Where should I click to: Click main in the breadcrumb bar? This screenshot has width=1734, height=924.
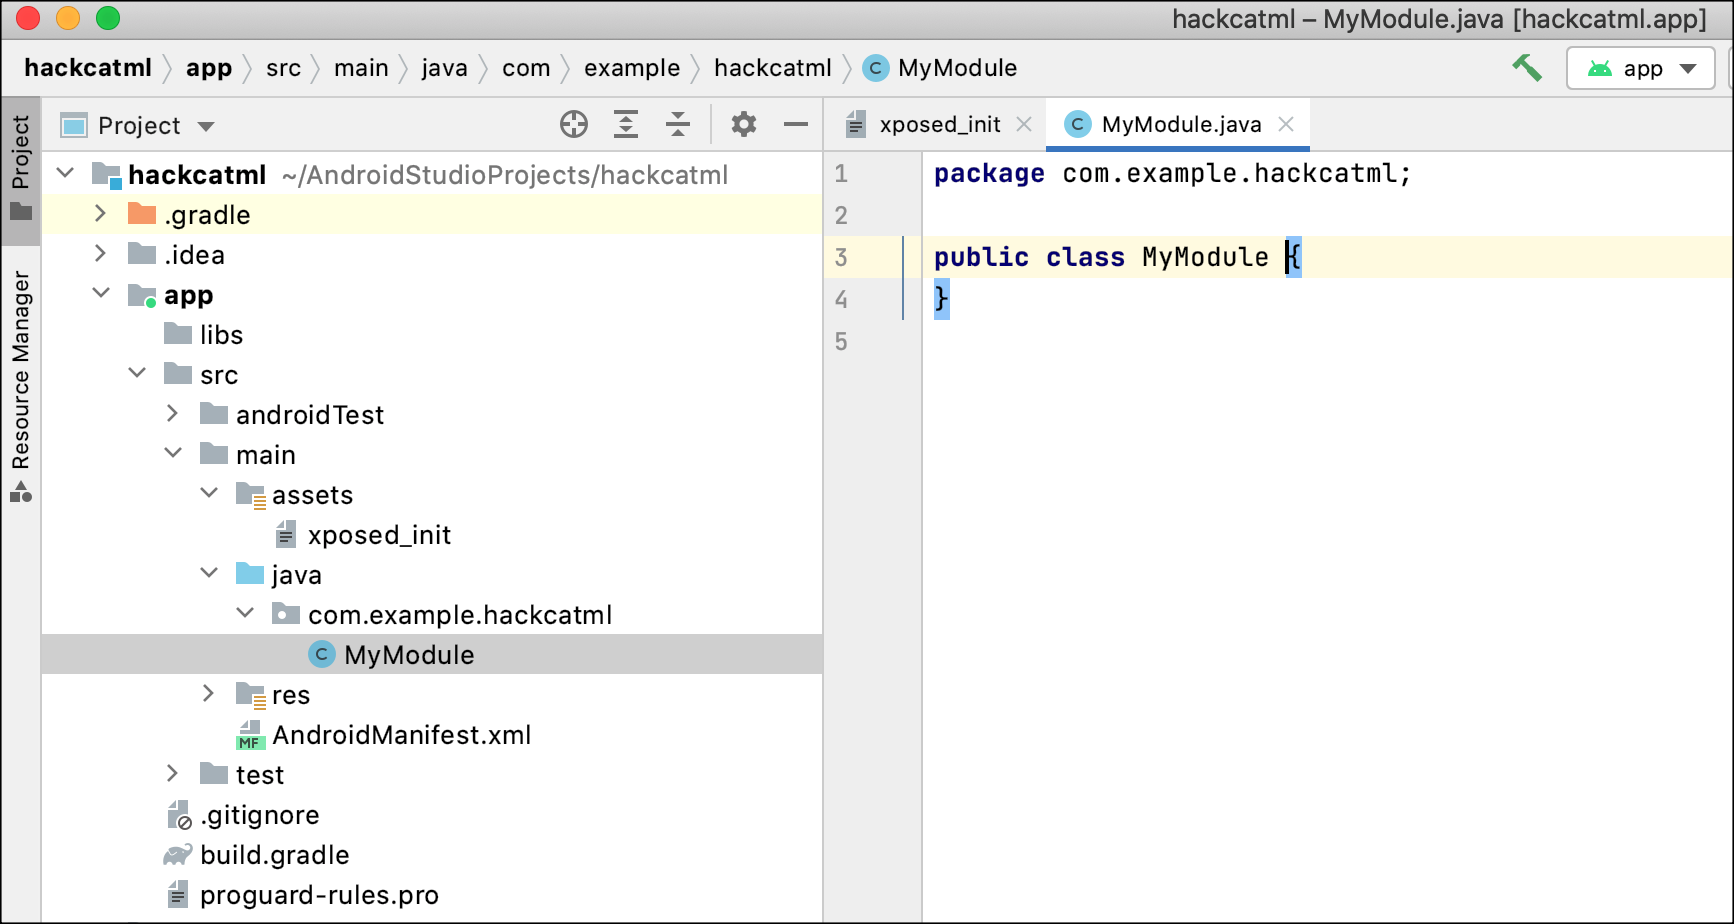pos(361,68)
